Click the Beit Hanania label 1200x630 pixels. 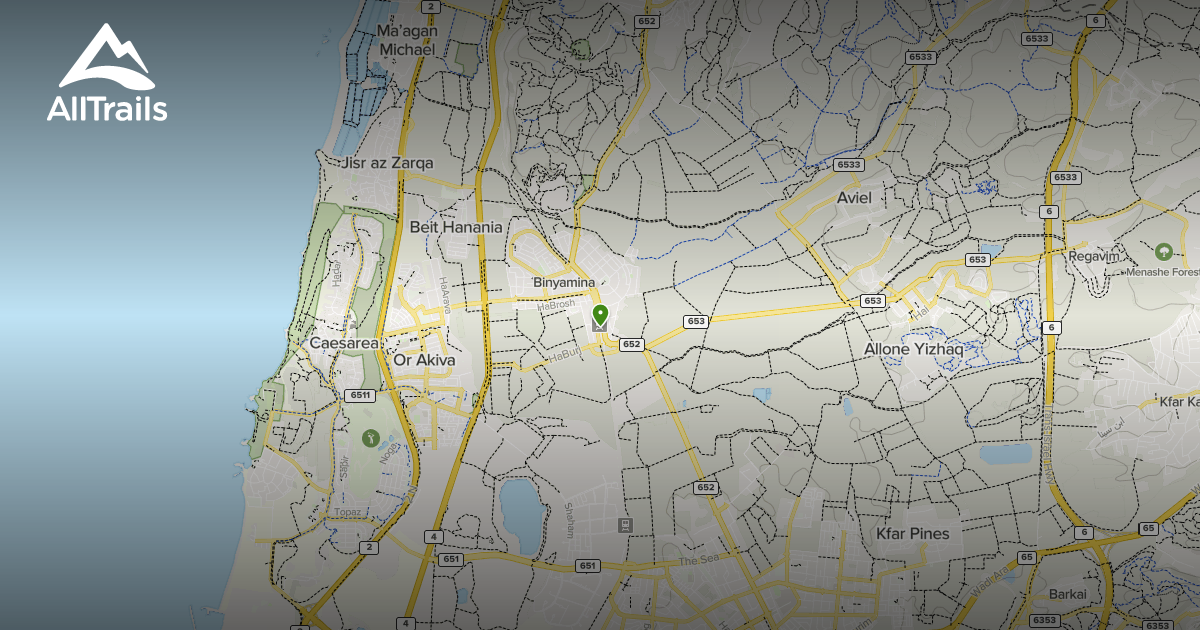pos(456,227)
